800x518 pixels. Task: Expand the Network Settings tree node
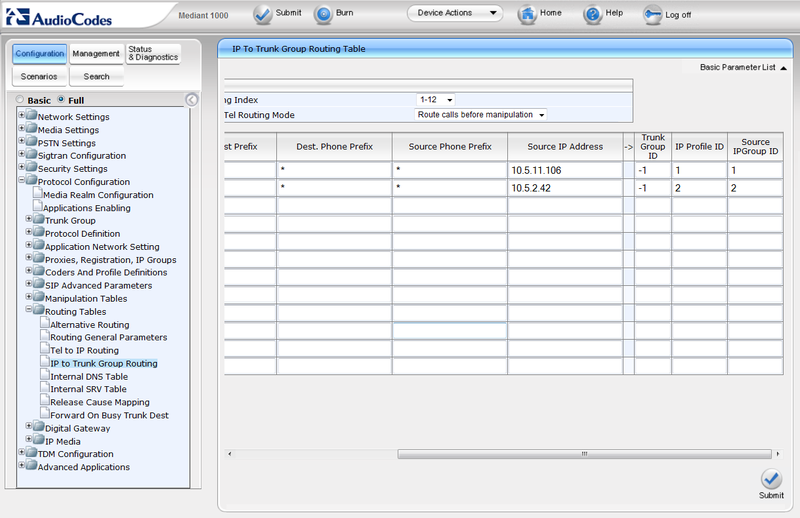click(x=22, y=117)
